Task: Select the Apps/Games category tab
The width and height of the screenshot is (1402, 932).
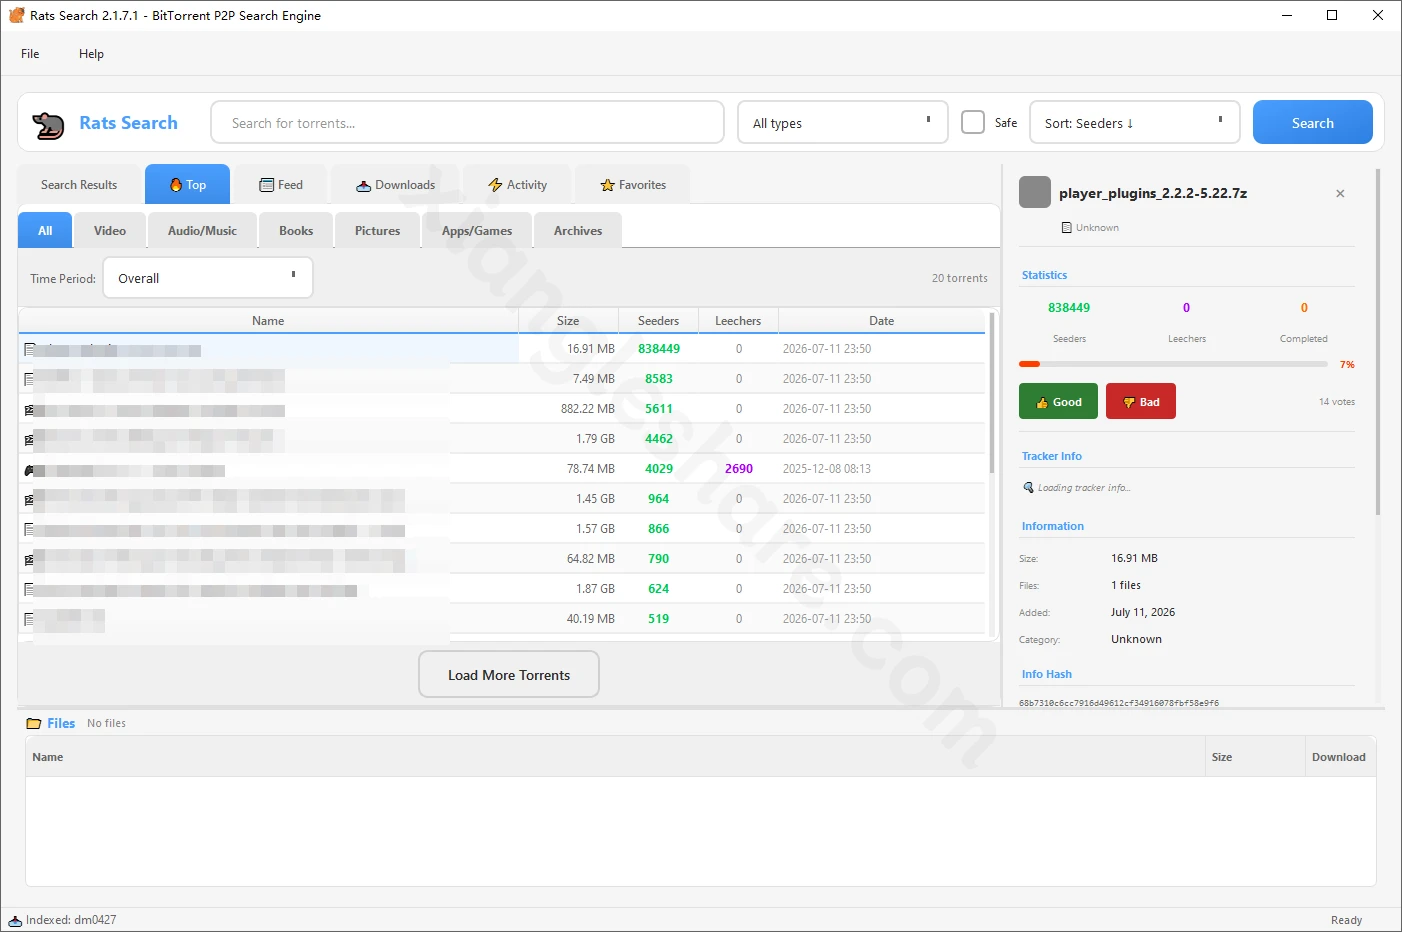Action: 477,230
